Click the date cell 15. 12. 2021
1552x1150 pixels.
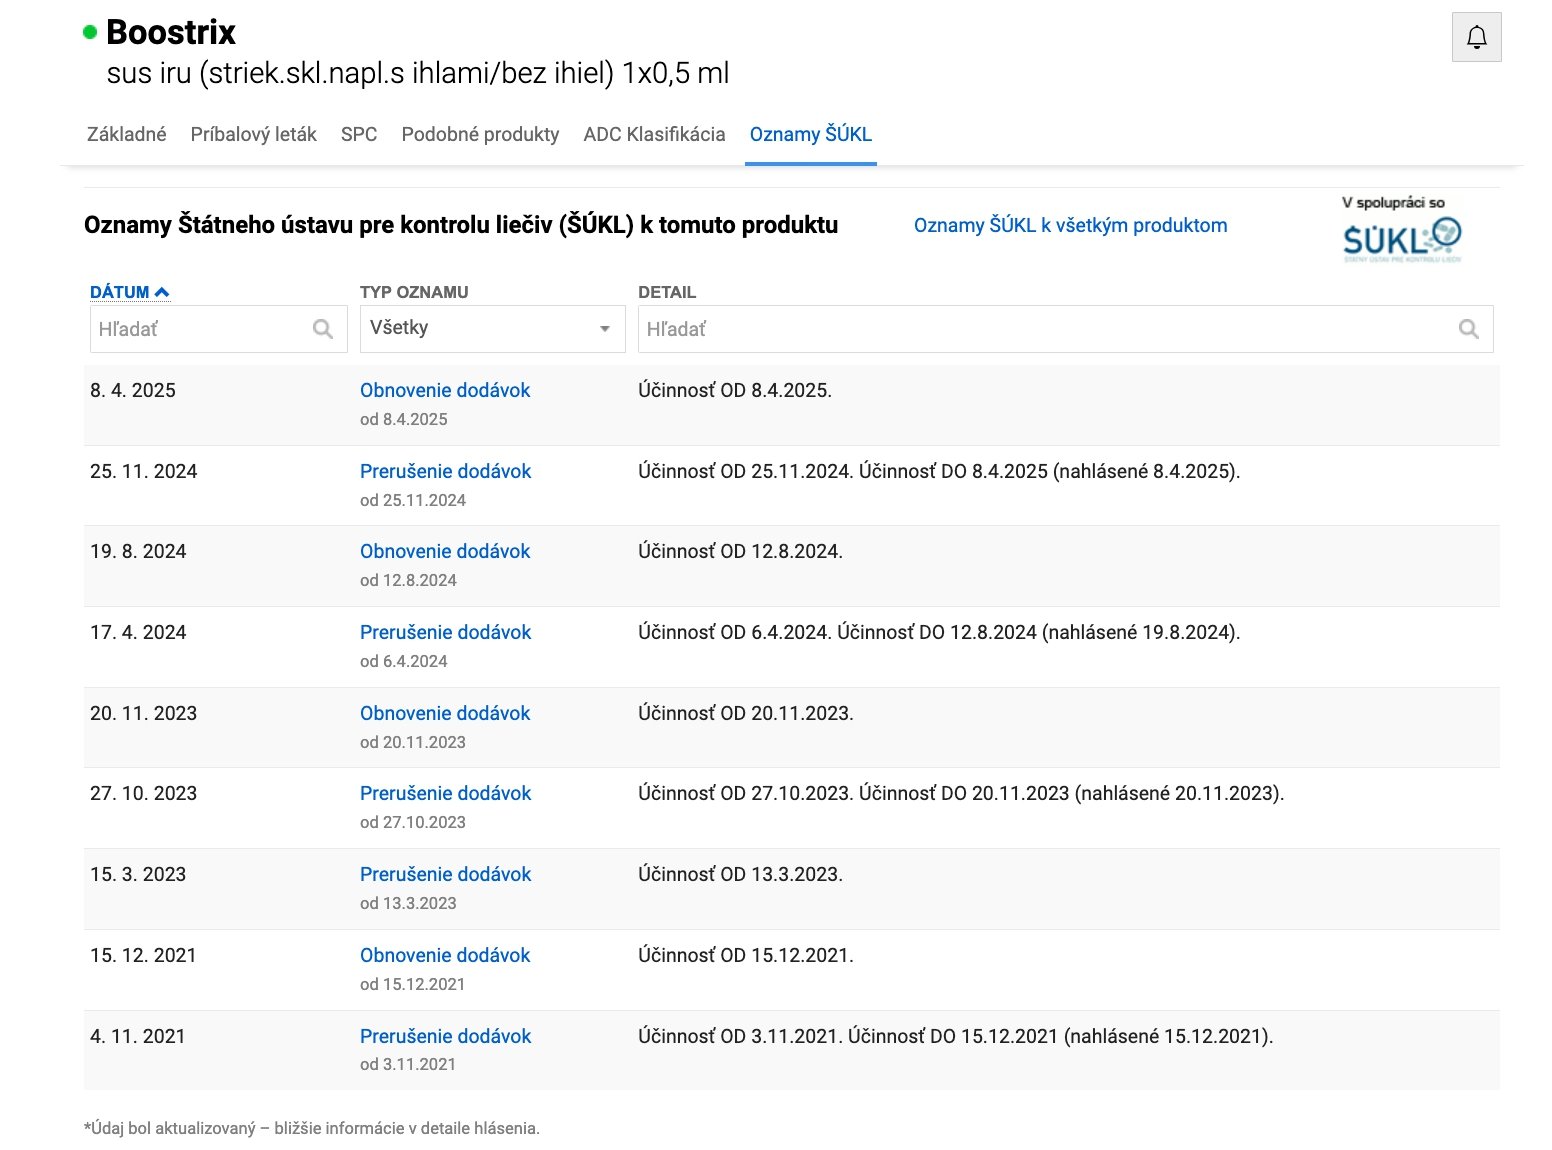143,955
